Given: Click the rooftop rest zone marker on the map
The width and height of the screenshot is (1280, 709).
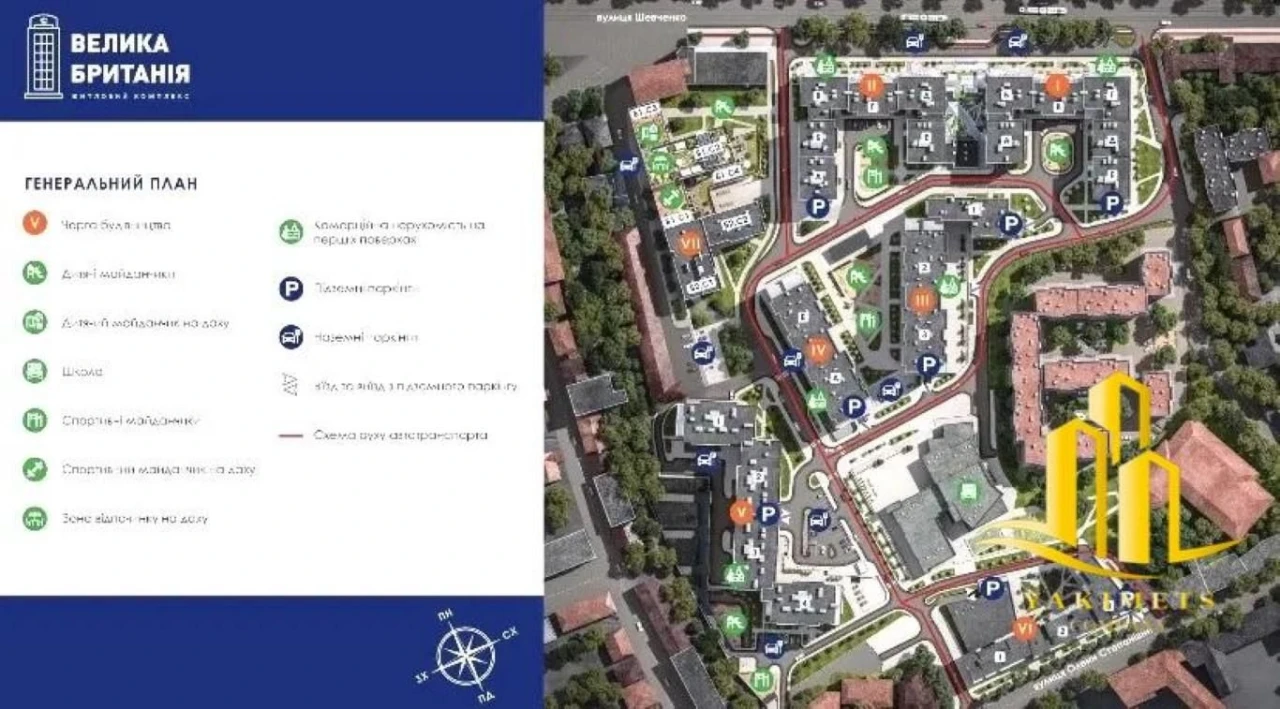Looking at the screenshot, I should (660, 162).
